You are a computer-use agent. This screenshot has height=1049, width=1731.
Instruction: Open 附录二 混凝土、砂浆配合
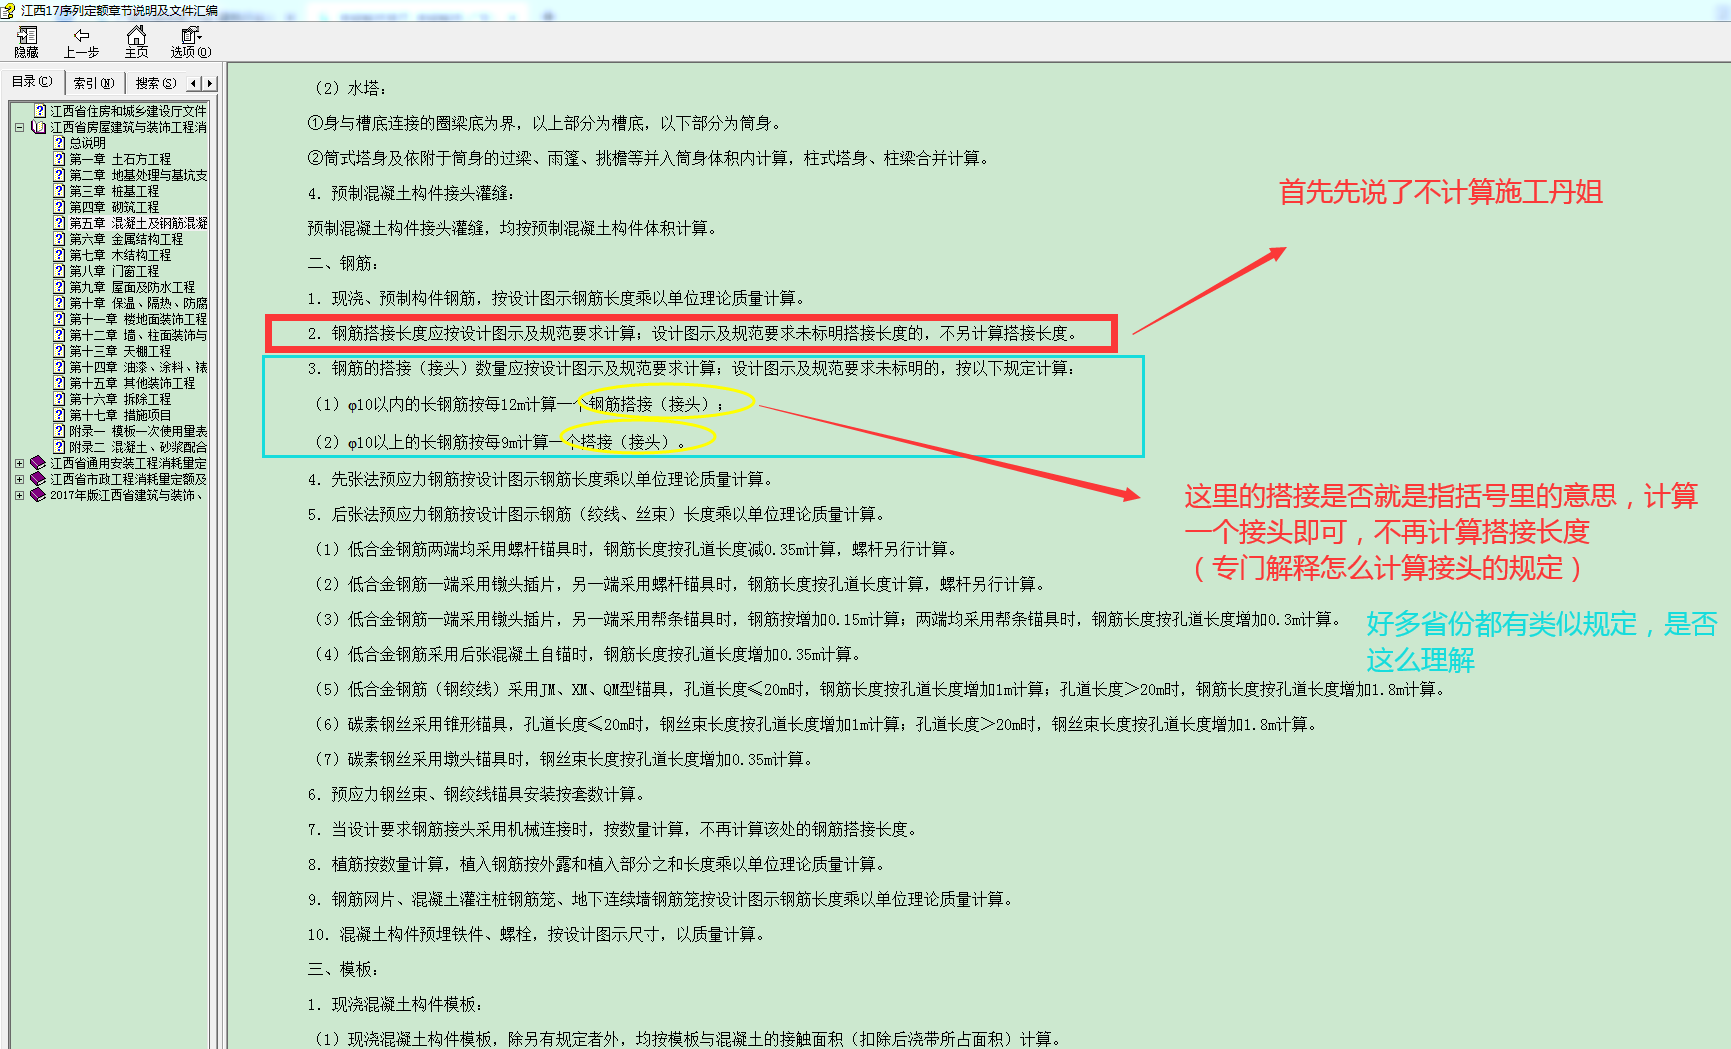pos(138,447)
